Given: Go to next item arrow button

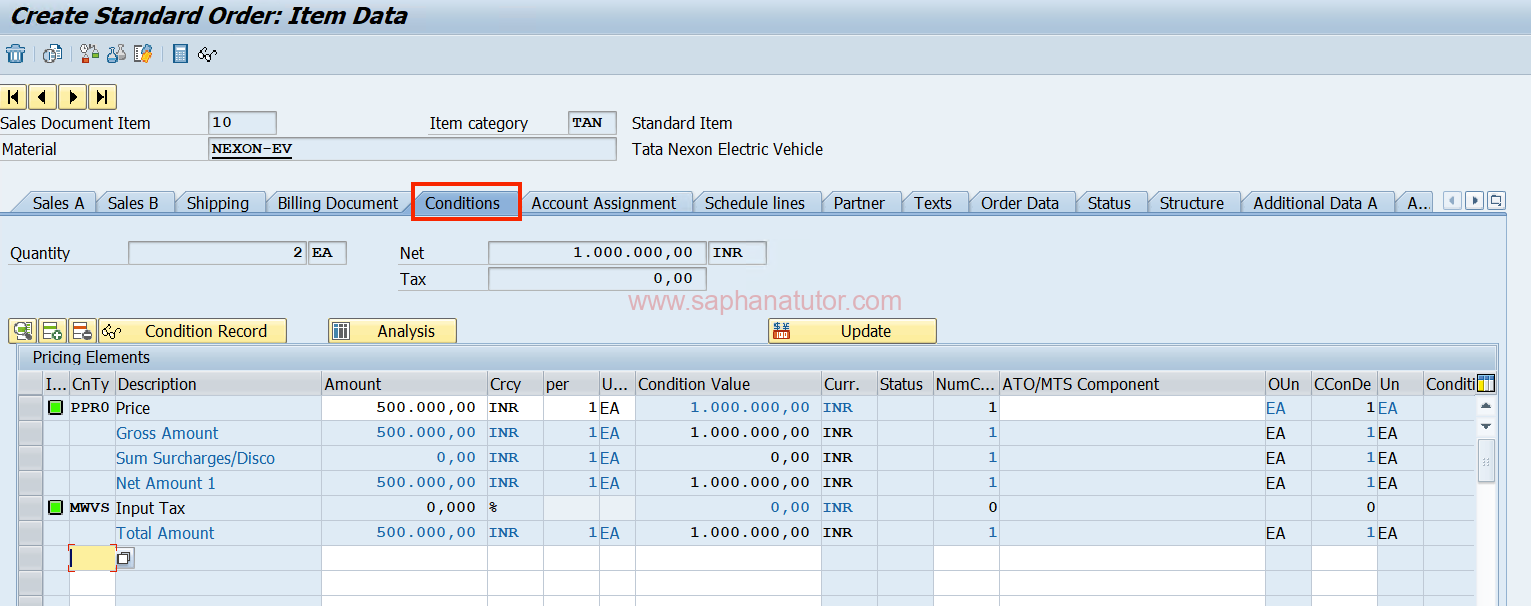Looking at the screenshot, I should (x=73, y=97).
